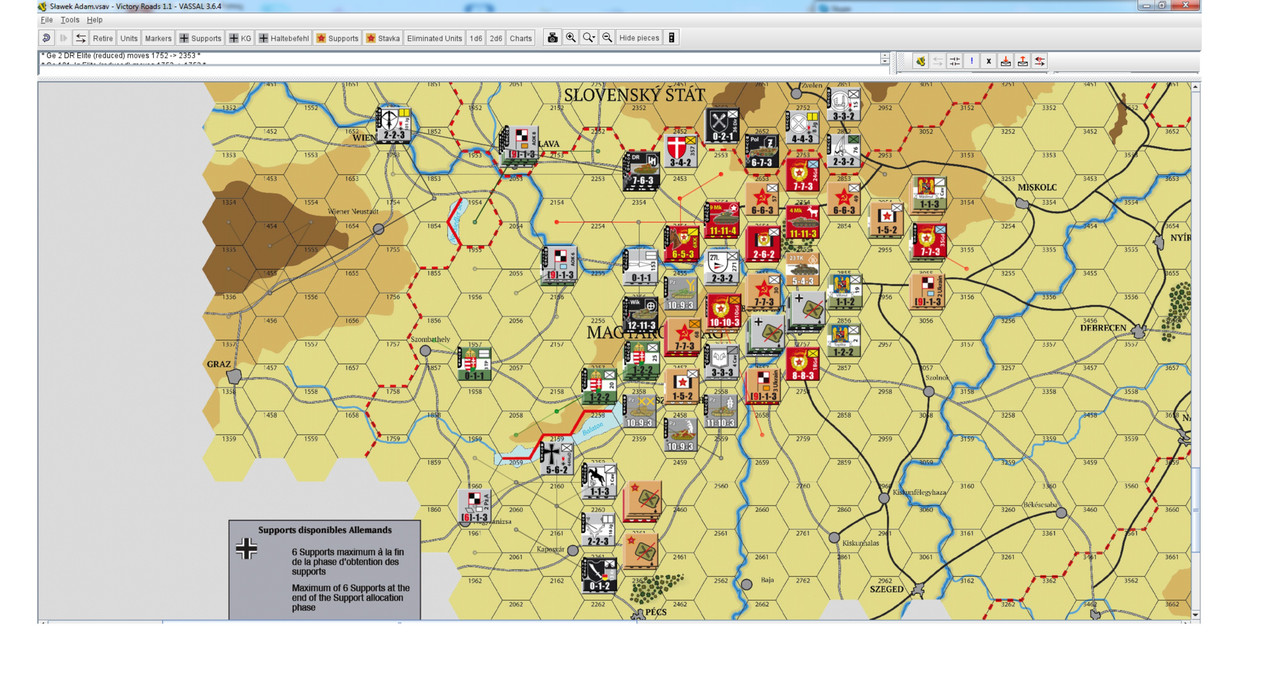Viewport: 1280px width, 693px height.
Task: Click the zoom in magnifier icon
Action: (571, 38)
